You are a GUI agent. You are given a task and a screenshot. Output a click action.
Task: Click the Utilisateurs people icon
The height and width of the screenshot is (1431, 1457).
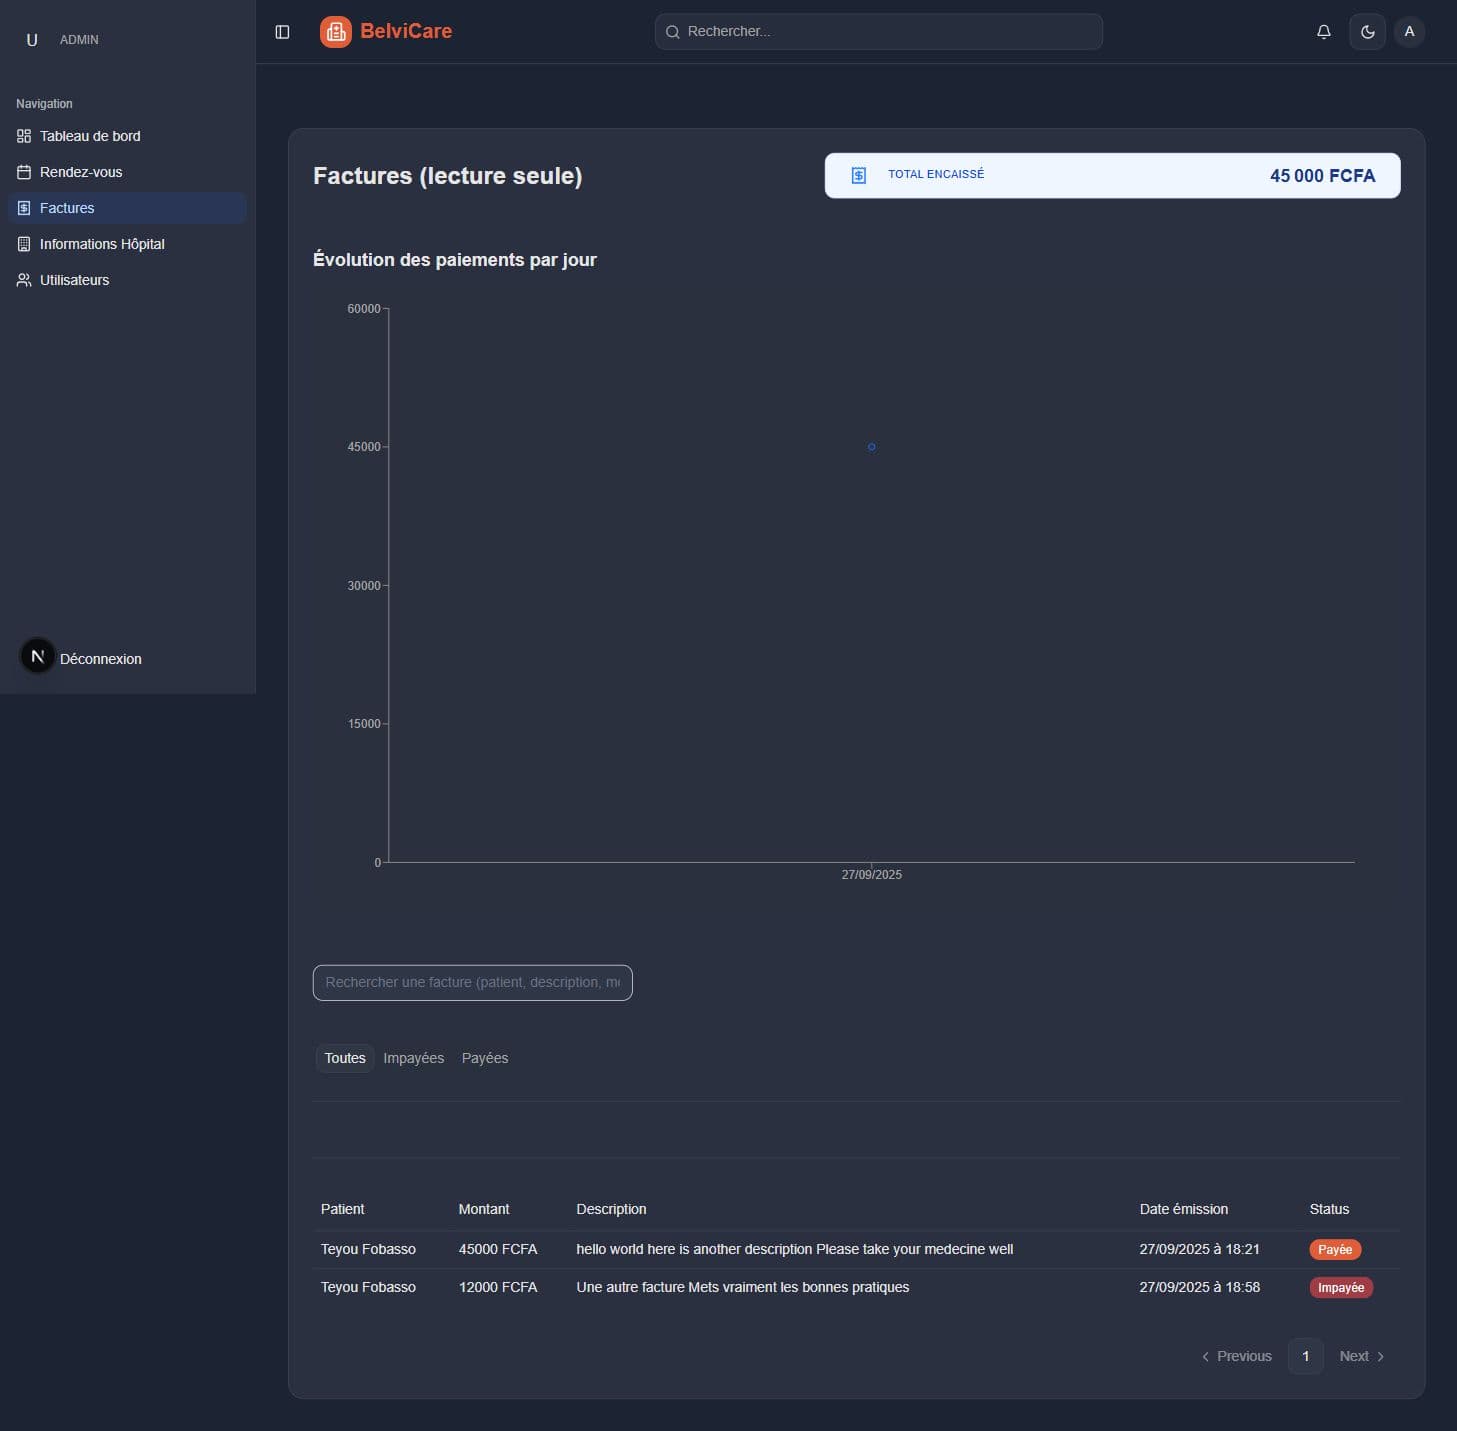[24, 280]
